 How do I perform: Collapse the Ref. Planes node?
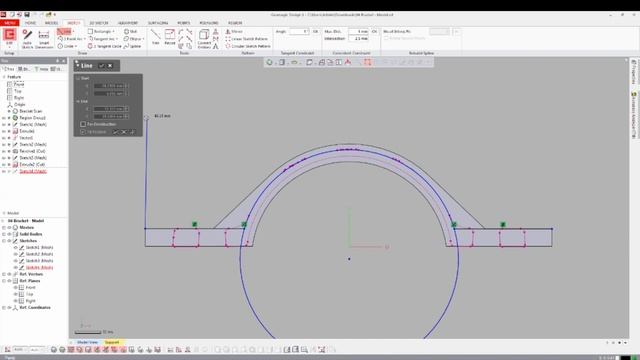coord(4,281)
